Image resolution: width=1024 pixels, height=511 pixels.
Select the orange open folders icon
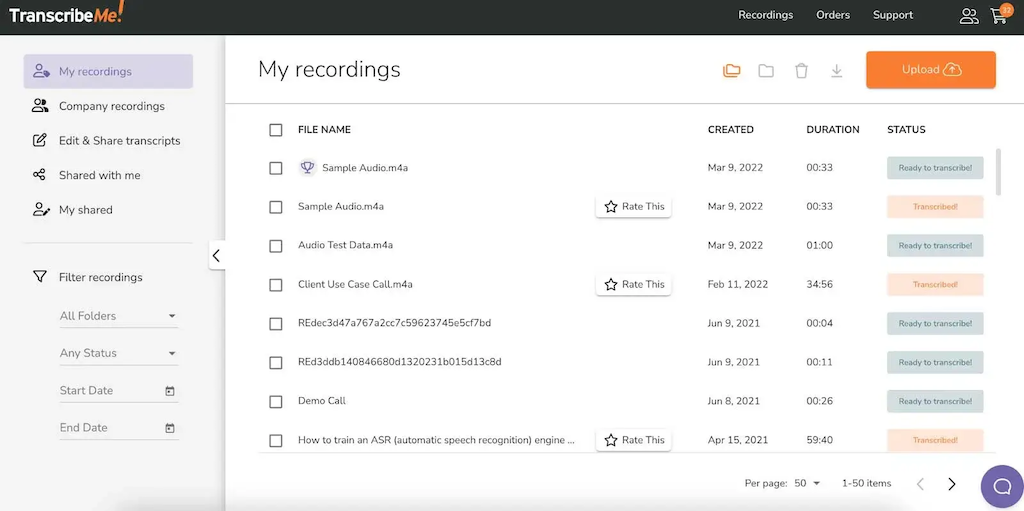tap(732, 71)
